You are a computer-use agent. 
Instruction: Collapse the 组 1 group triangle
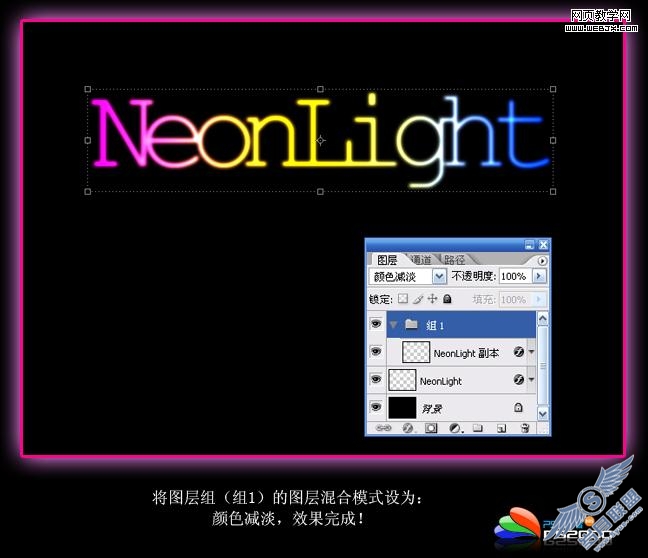click(x=393, y=324)
